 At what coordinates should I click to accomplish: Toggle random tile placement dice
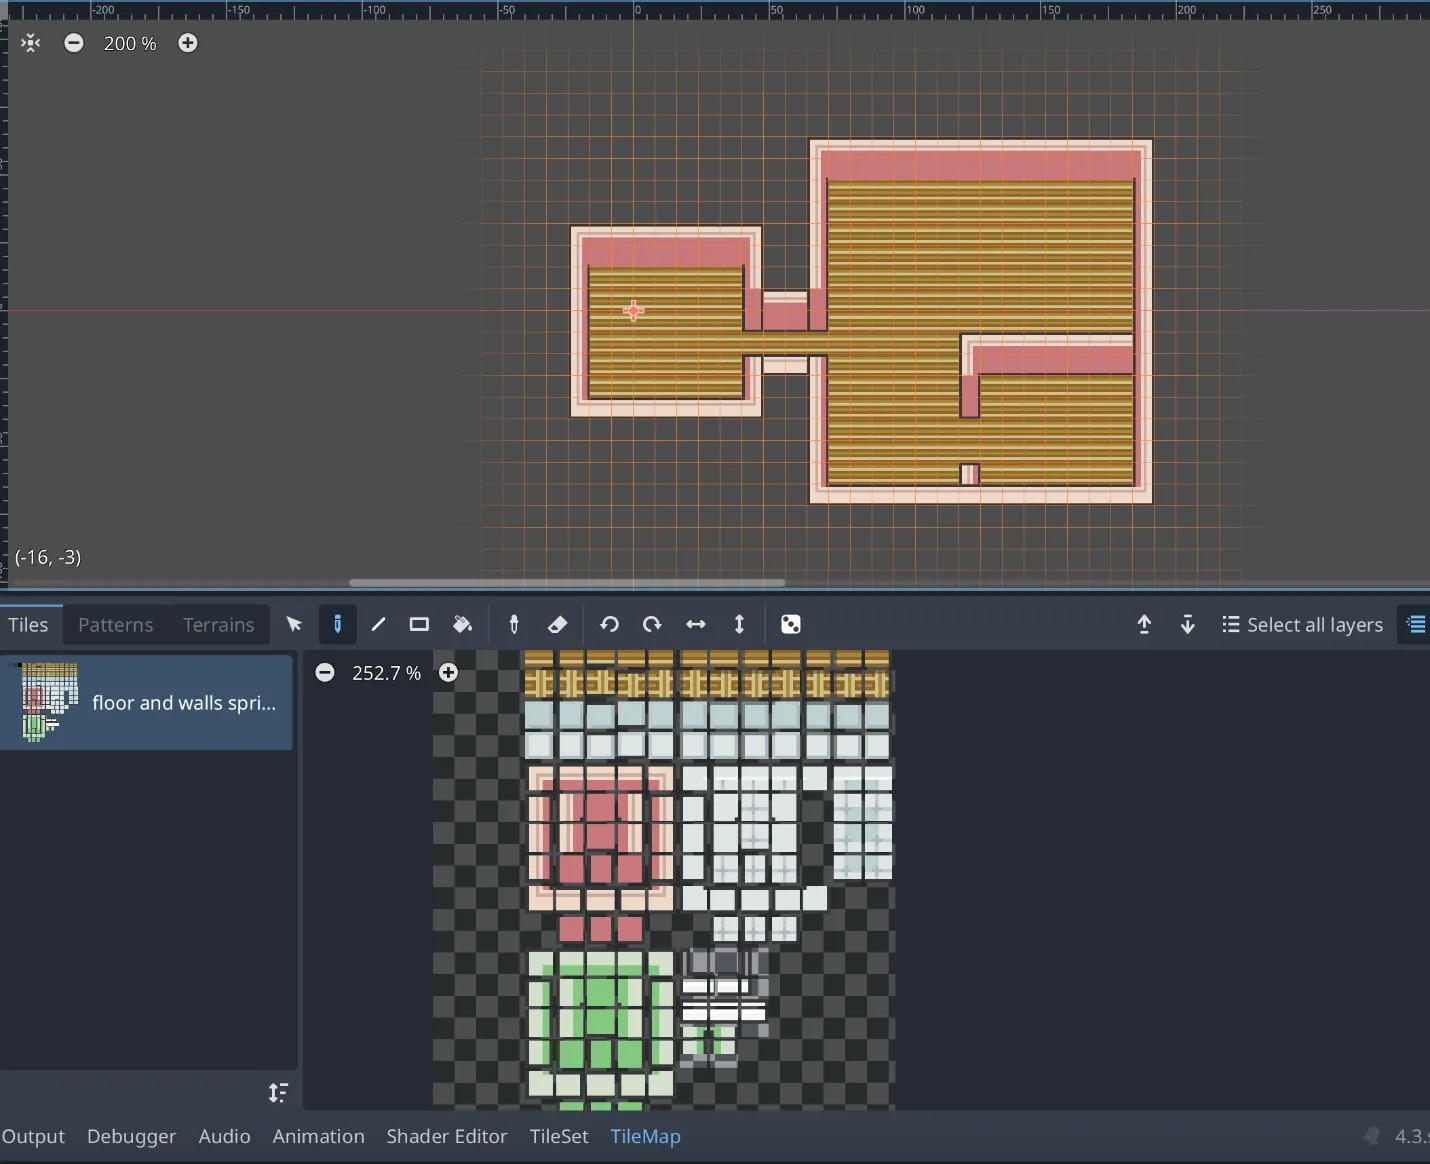coord(790,625)
